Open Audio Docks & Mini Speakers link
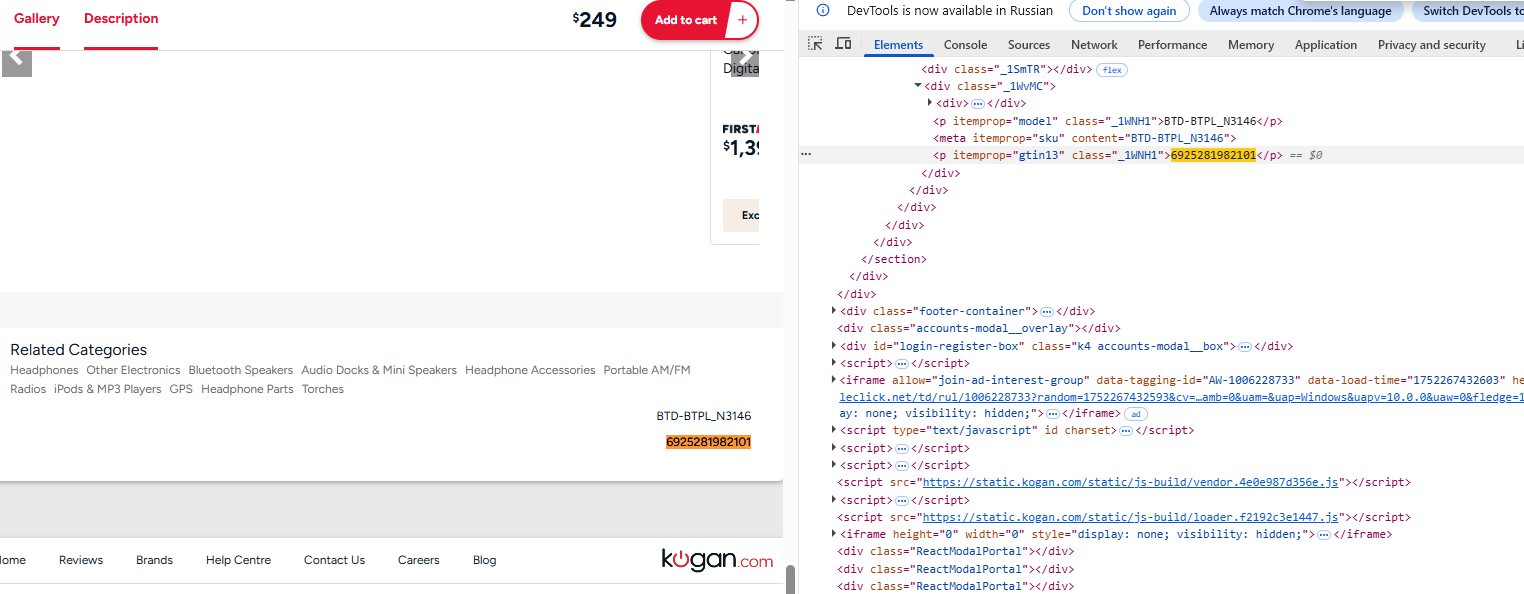 coord(379,370)
